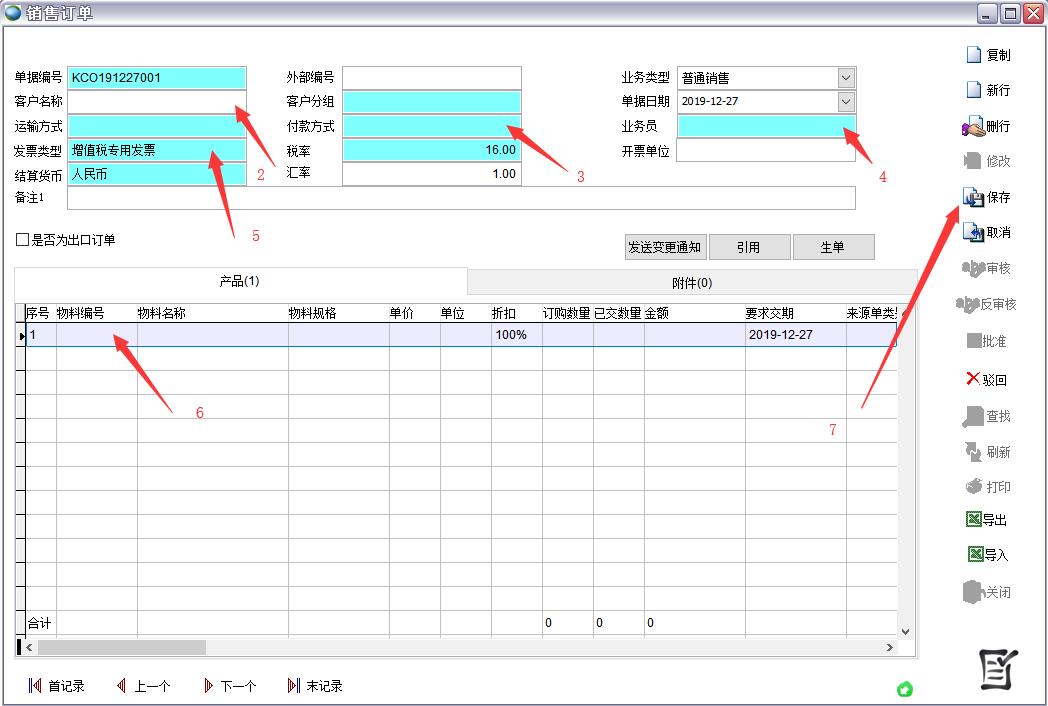This screenshot has height=706, width=1048.
Task: Click the red X 驳回 icon
Action: tap(973, 379)
